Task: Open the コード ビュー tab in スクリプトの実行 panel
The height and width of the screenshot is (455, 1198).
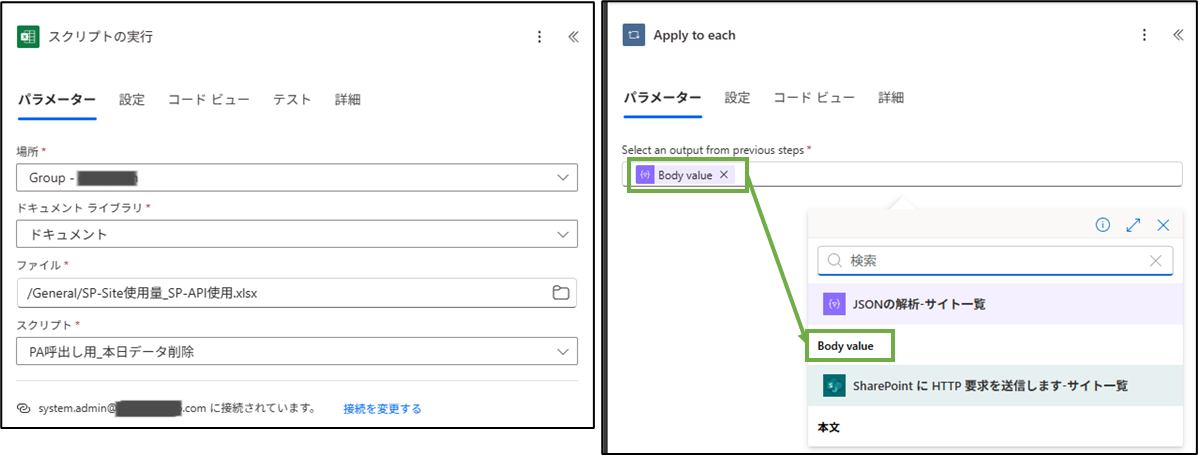Action: 209,99
